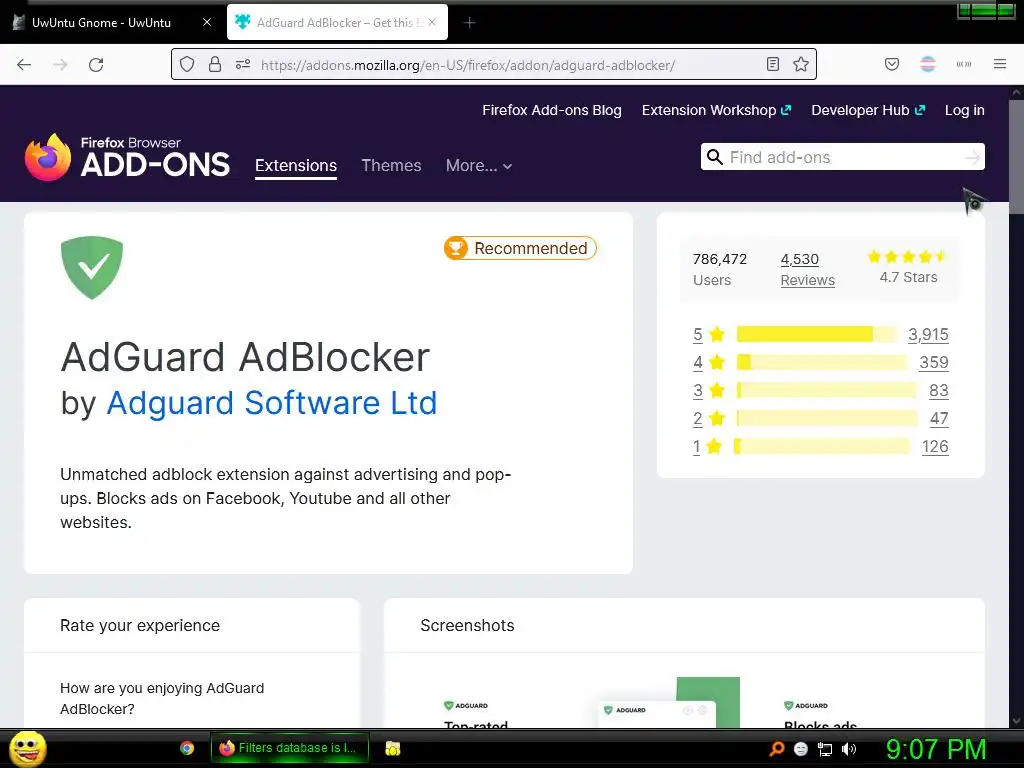Close the AdGuard AdBlocker tab
This screenshot has height=768, width=1024.
432,22
